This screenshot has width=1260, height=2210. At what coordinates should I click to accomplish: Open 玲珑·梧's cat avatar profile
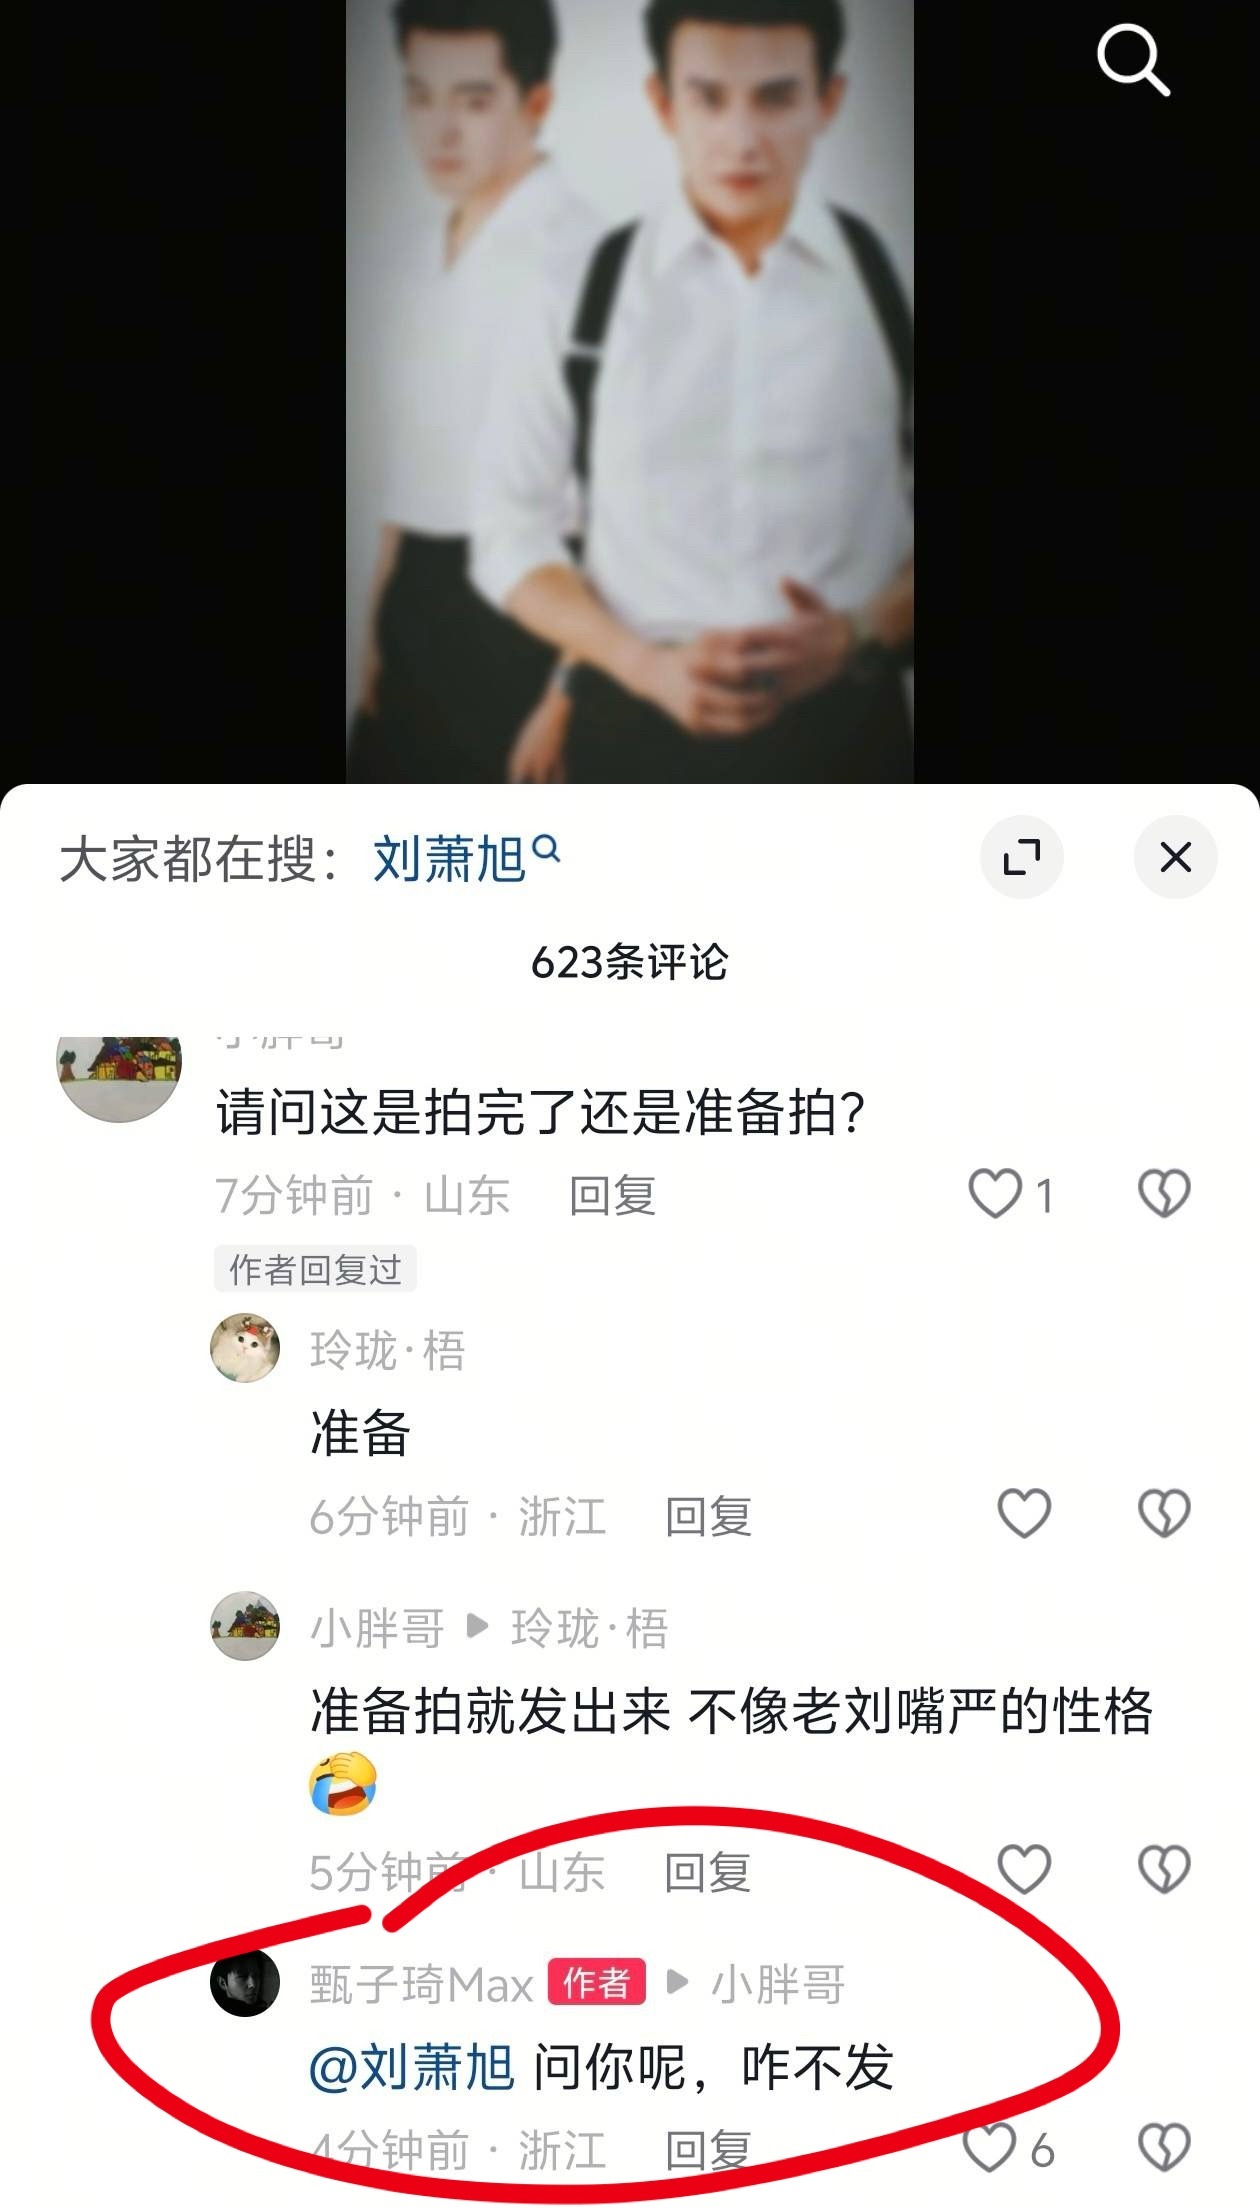pos(245,1348)
